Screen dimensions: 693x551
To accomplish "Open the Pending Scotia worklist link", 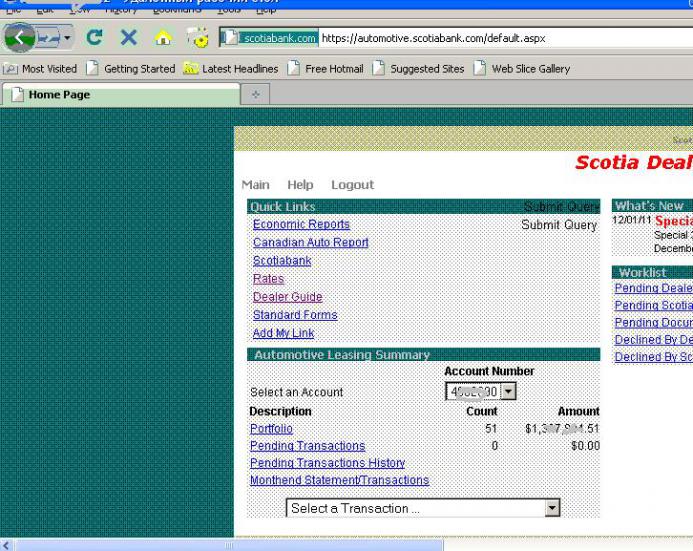I will (654, 305).
